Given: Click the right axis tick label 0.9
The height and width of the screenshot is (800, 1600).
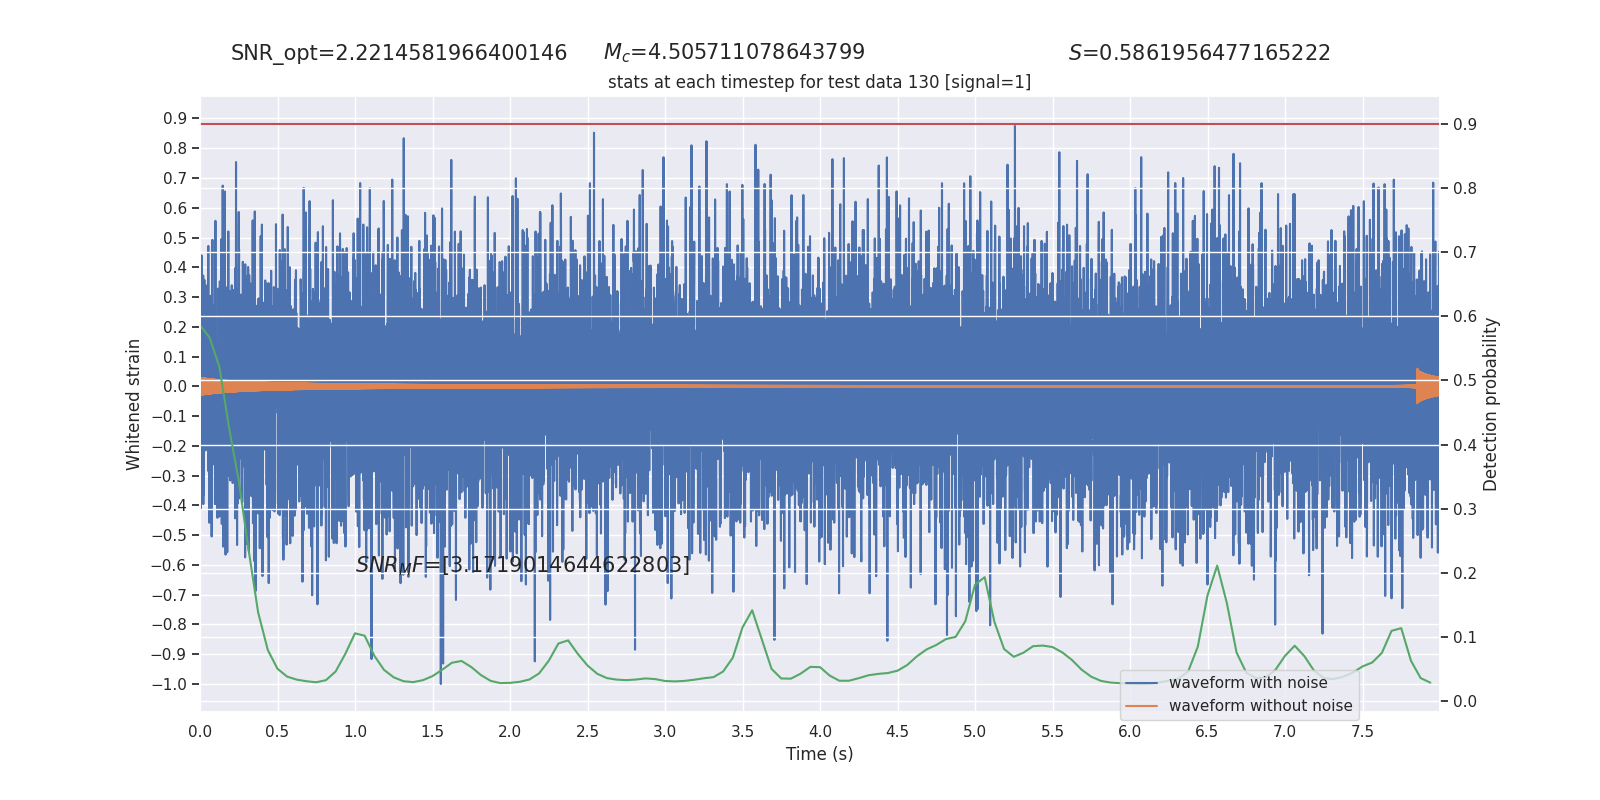Looking at the screenshot, I should click(x=1465, y=125).
